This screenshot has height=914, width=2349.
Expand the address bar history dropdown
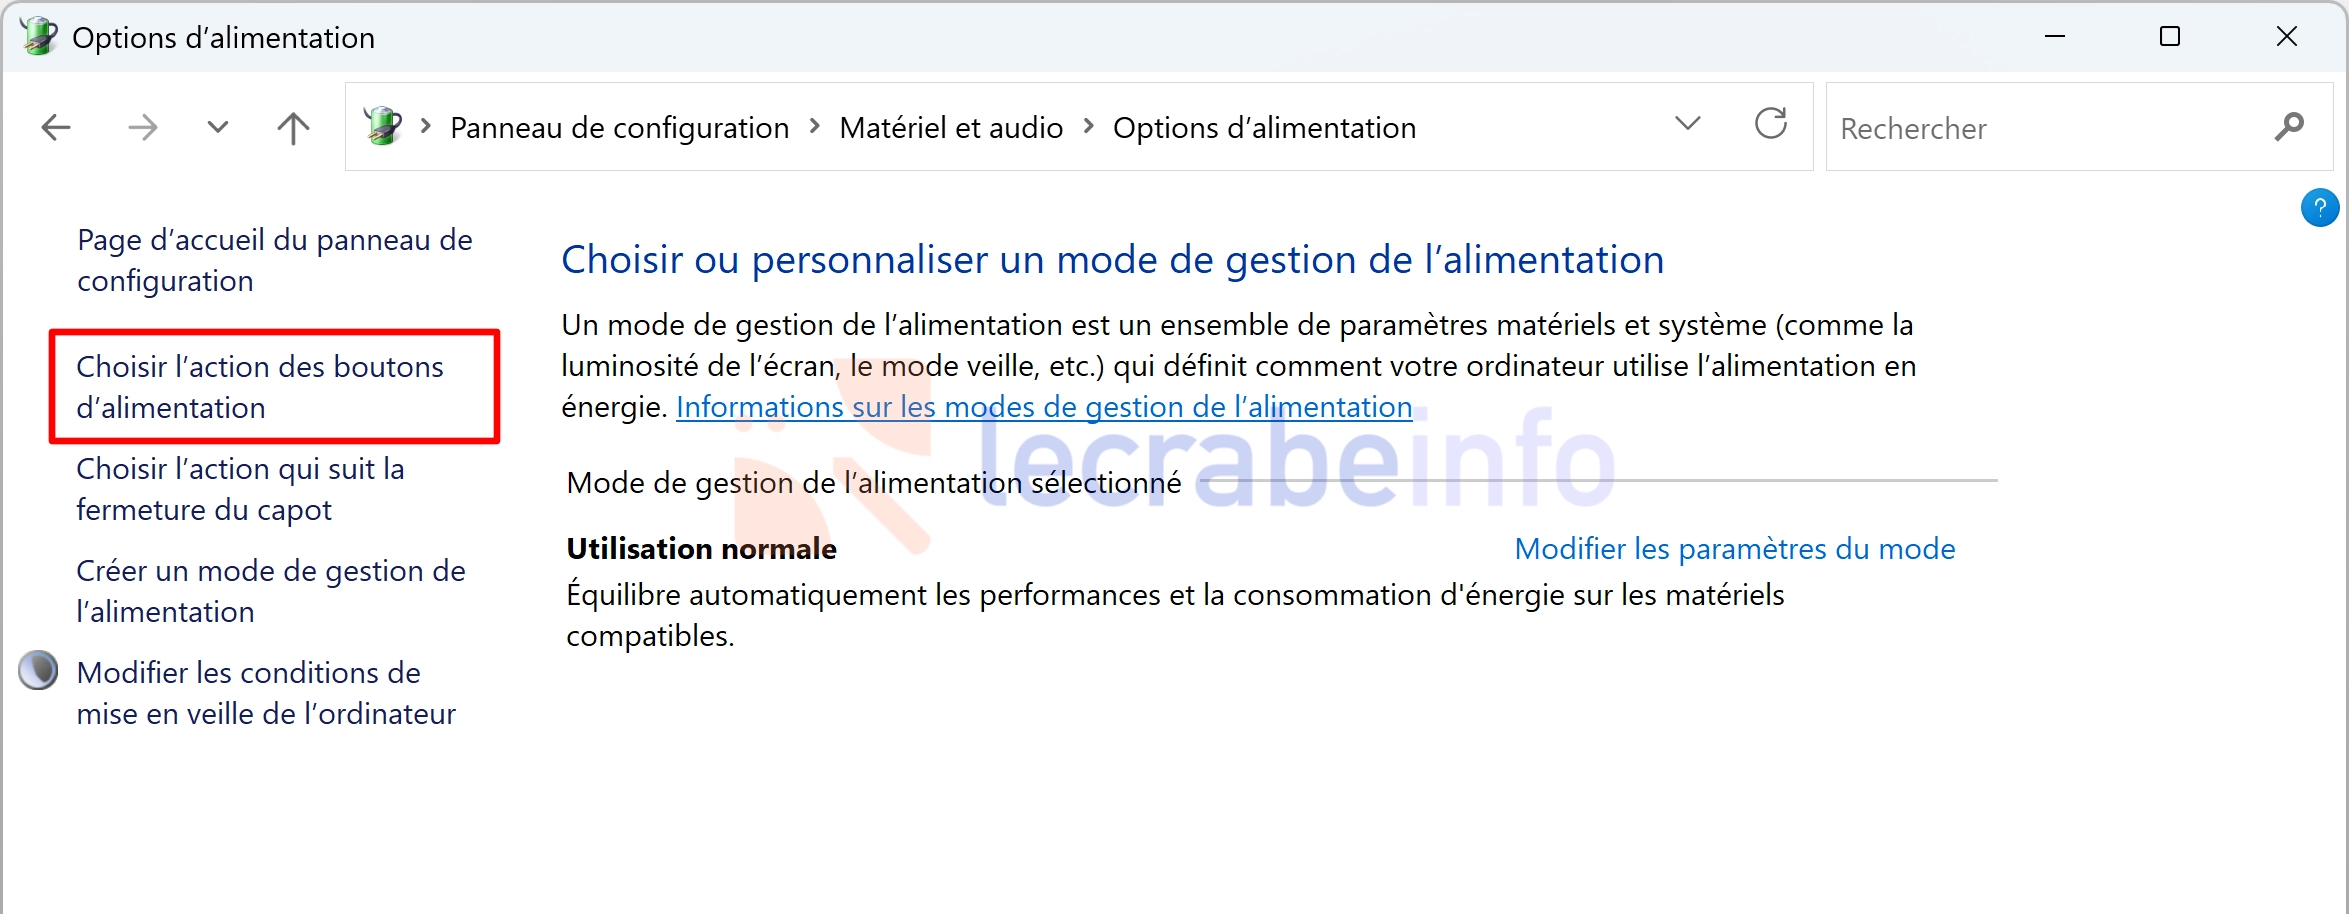(x=1687, y=124)
